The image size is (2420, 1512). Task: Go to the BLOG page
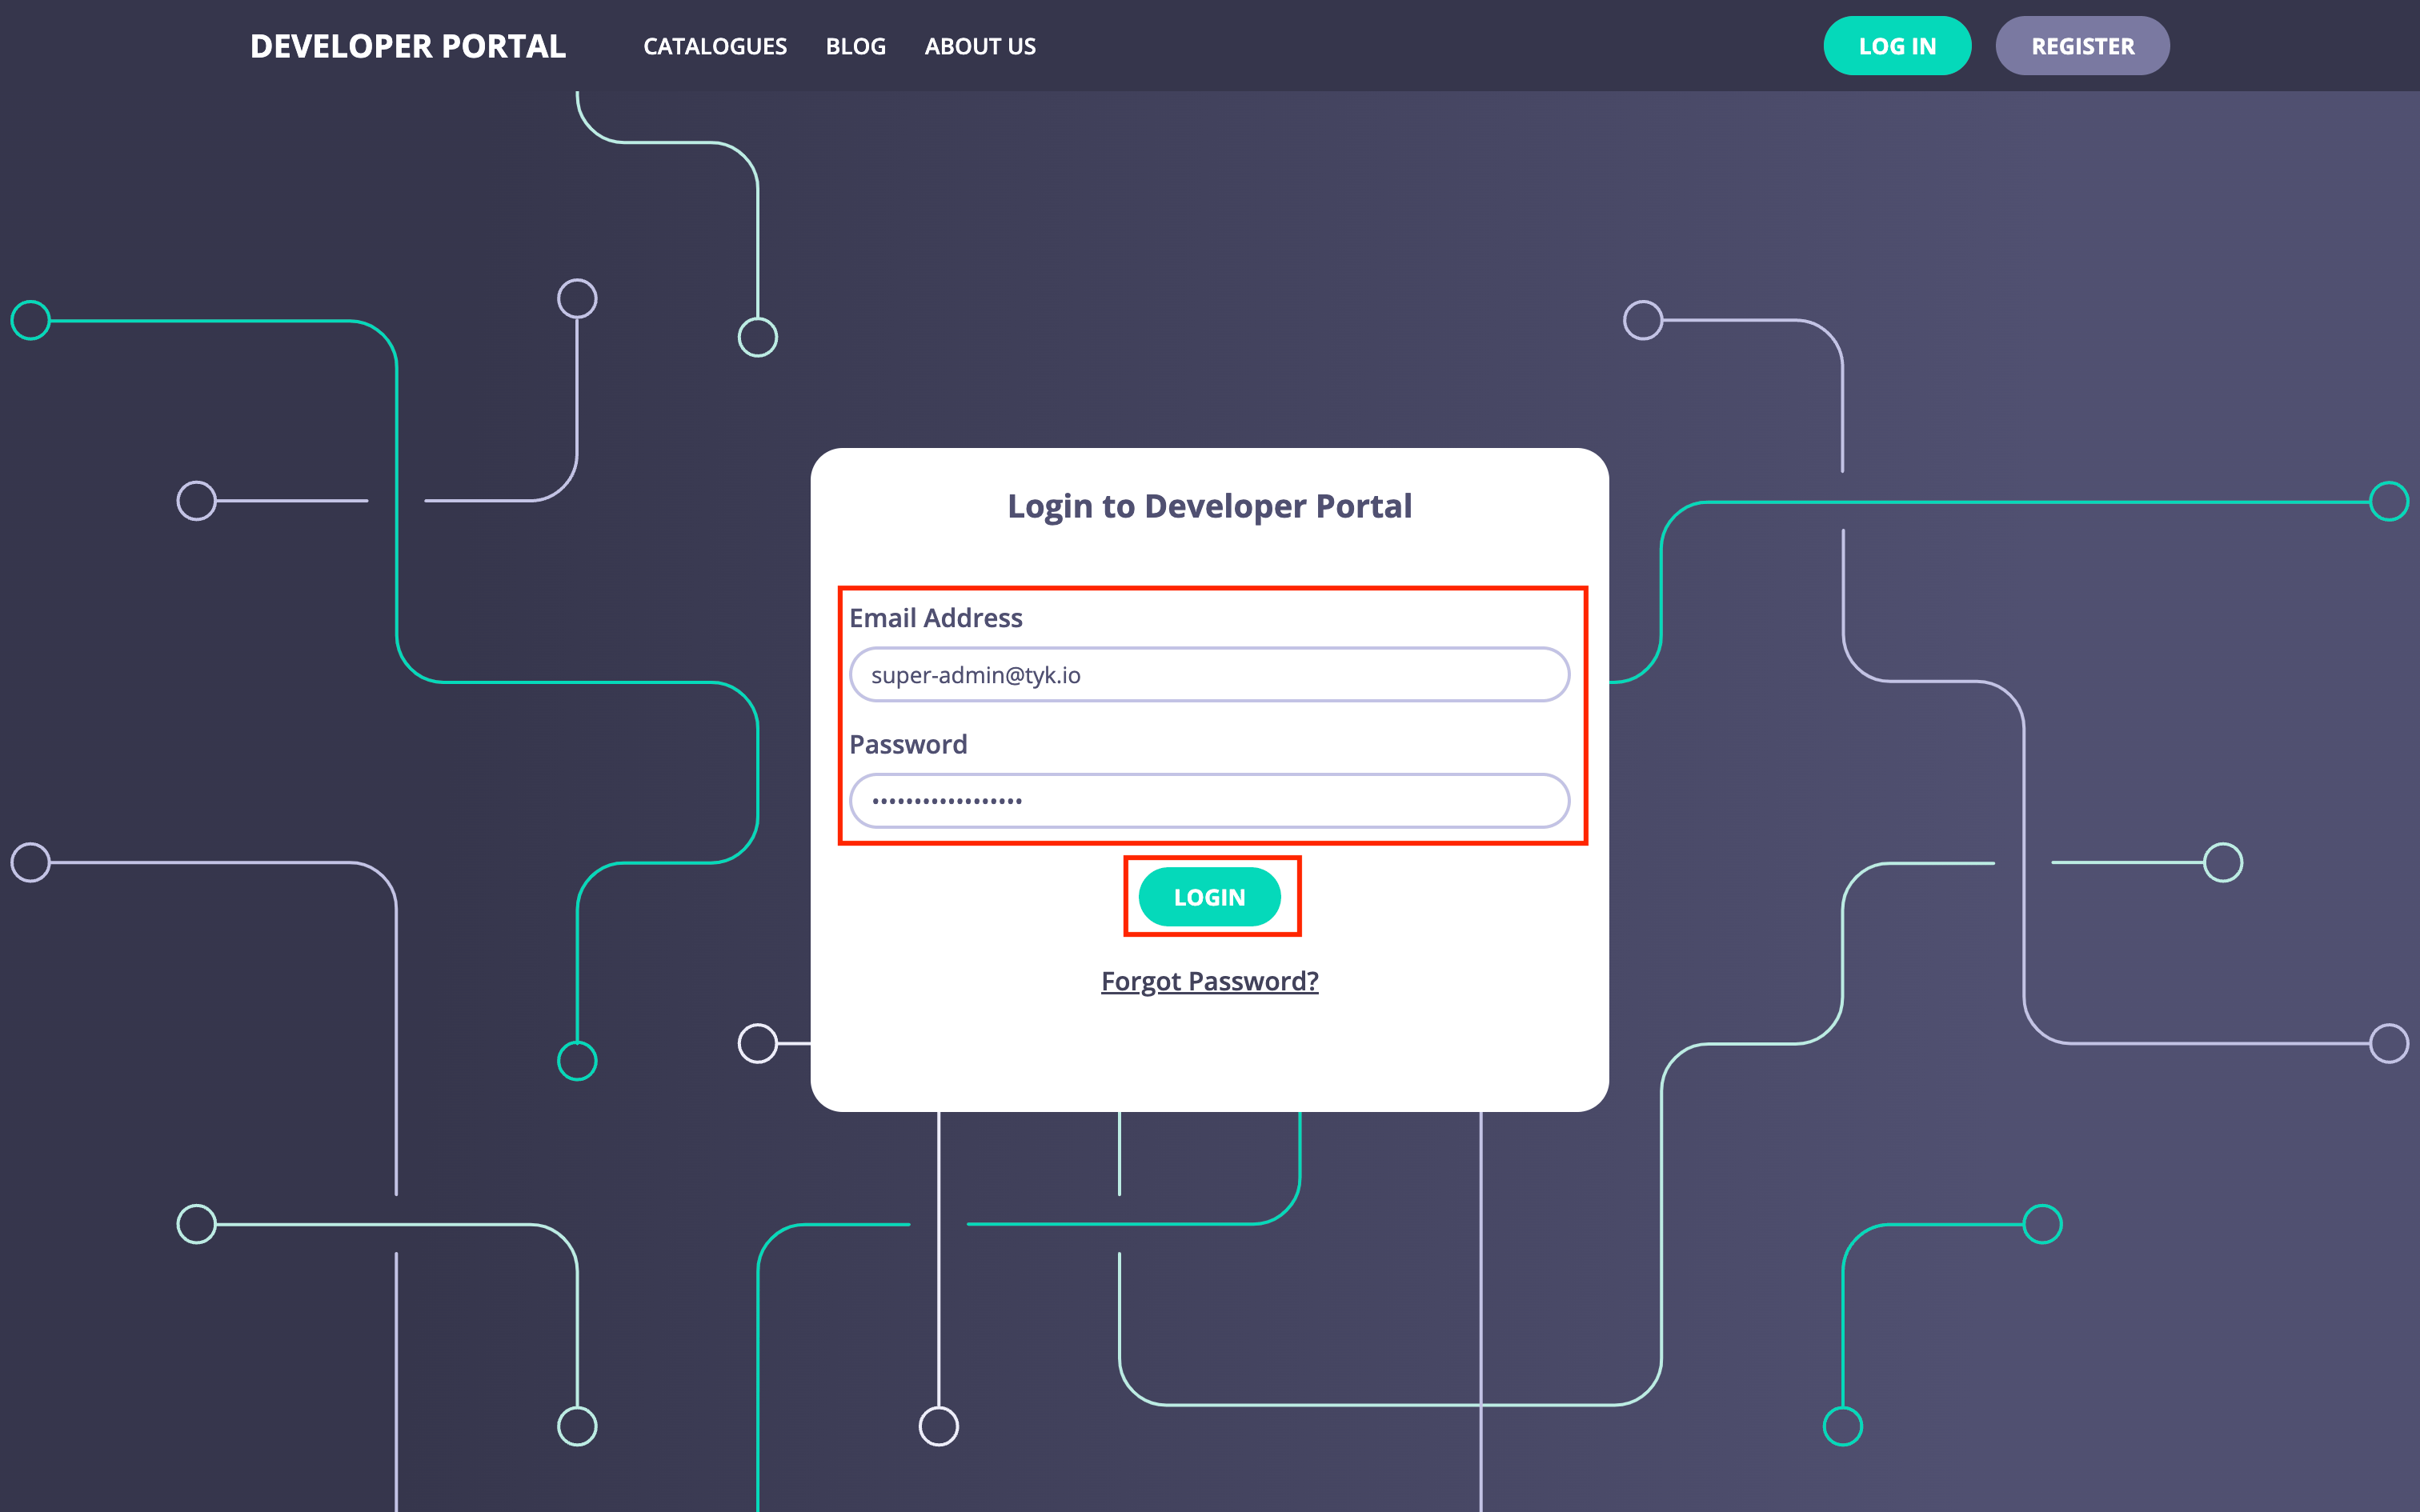coord(856,46)
